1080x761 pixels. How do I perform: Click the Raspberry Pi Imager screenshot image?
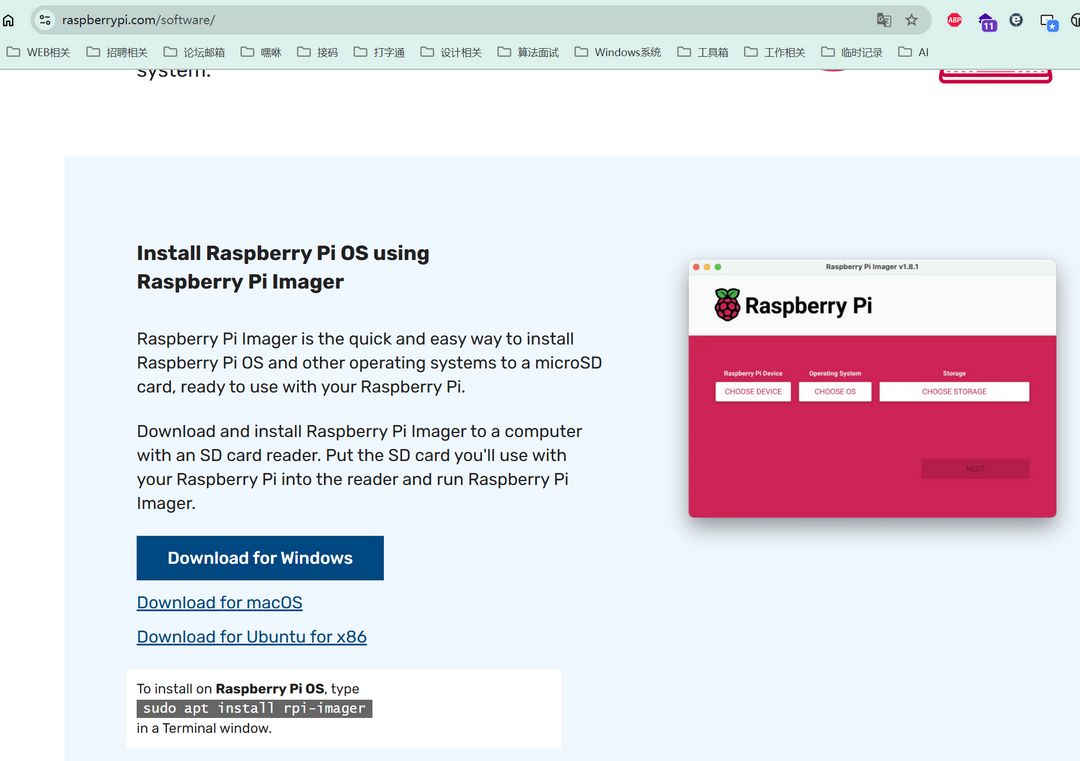(872, 388)
